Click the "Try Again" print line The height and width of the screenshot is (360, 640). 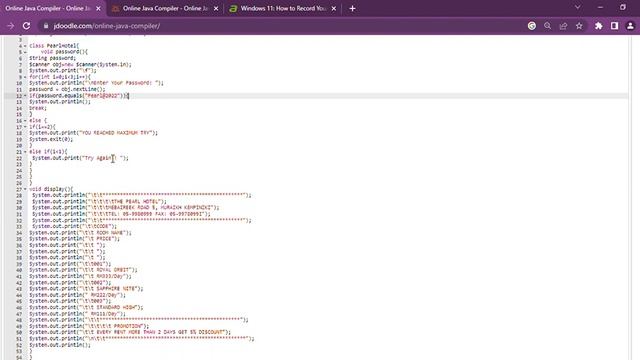click(80, 158)
